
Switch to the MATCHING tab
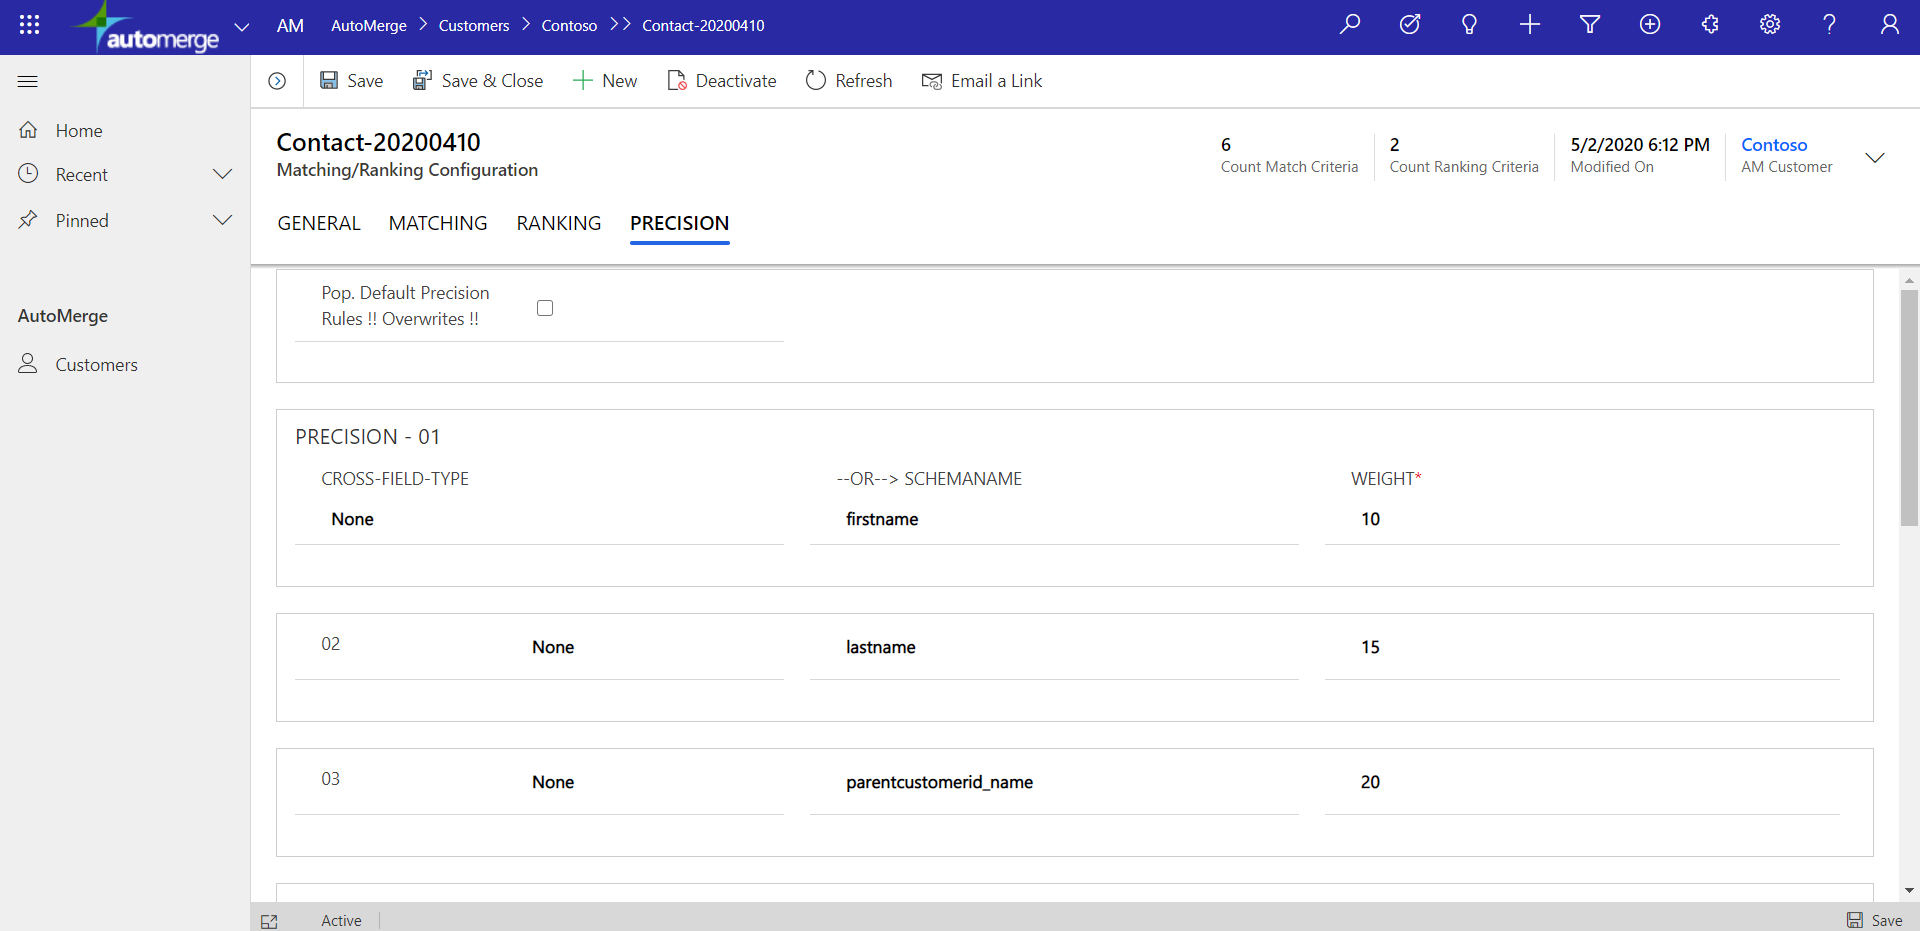click(x=438, y=223)
